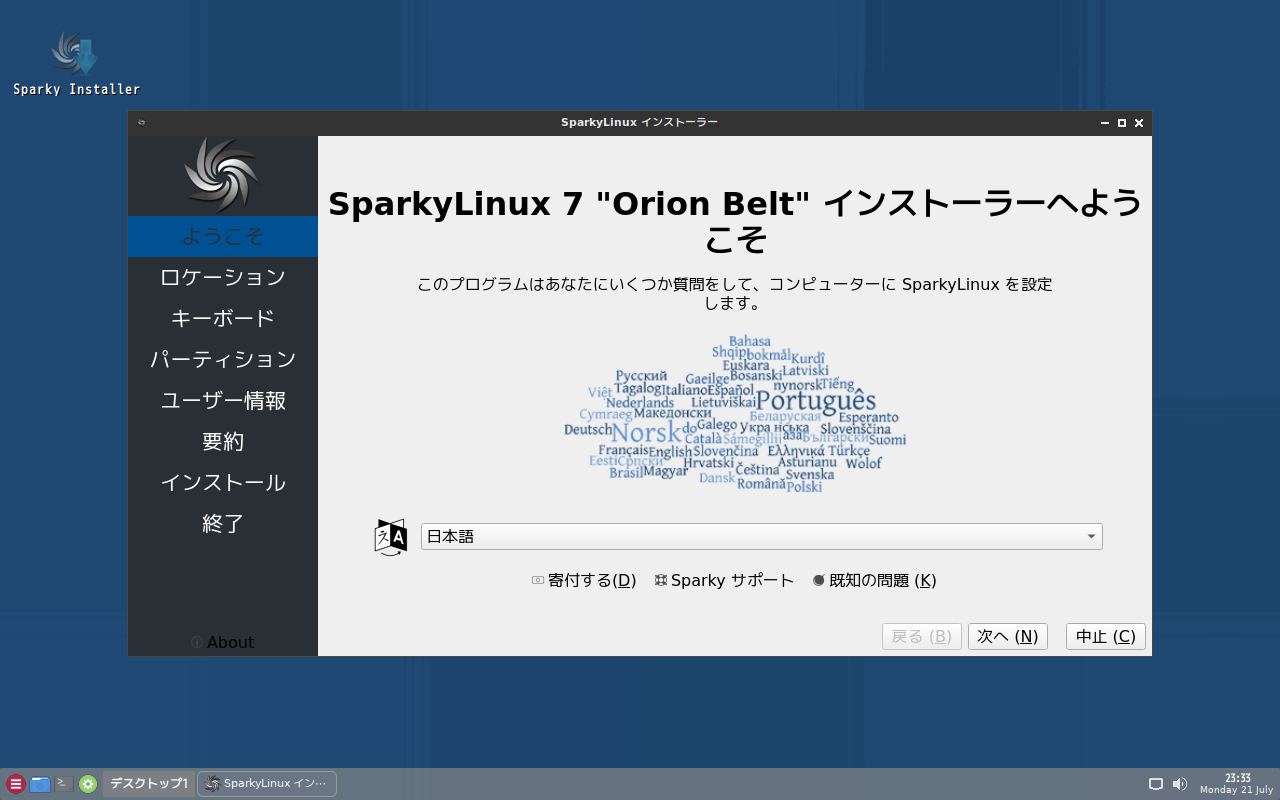Minimize the SparkyLinux installer window
The width and height of the screenshot is (1280, 800).
click(1105, 123)
